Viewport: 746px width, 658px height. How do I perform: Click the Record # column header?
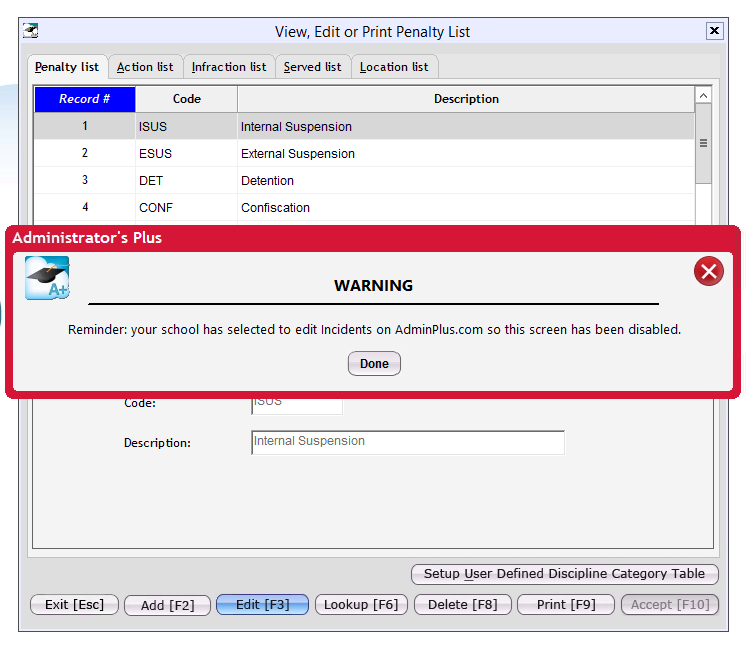85,99
